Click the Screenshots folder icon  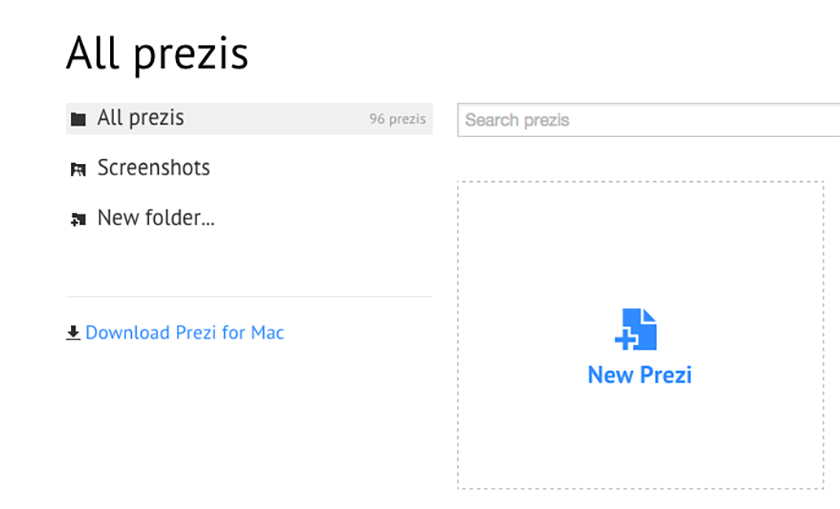(78, 169)
